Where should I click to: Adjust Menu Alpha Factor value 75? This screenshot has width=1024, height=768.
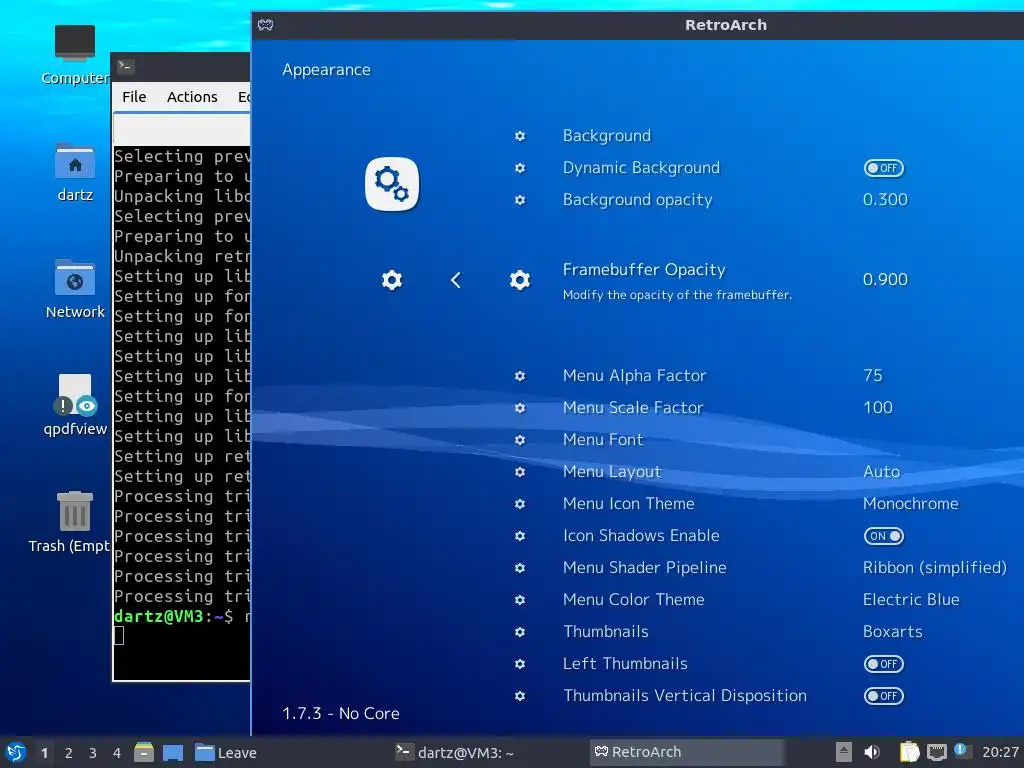tap(872, 376)
